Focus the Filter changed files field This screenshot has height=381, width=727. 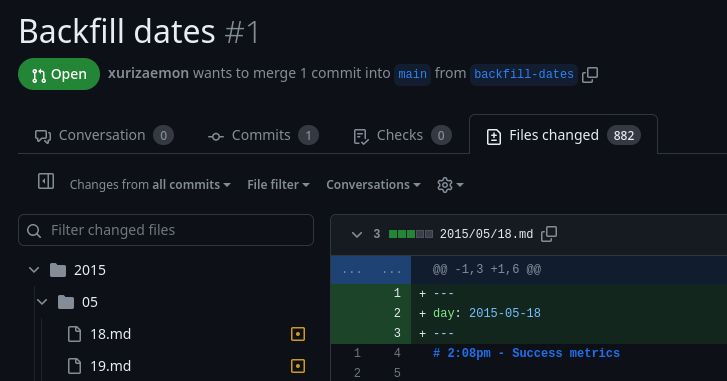(166, 230)
